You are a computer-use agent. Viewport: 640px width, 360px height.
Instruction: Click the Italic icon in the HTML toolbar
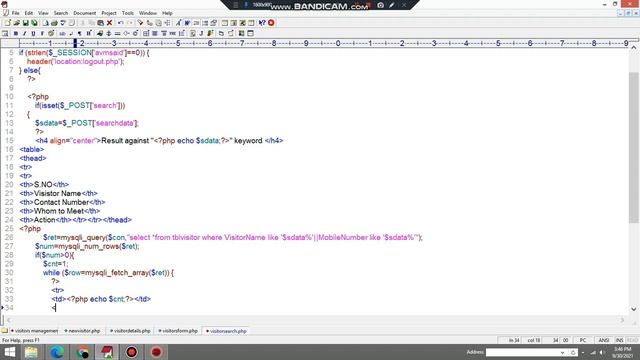(24, 33)
